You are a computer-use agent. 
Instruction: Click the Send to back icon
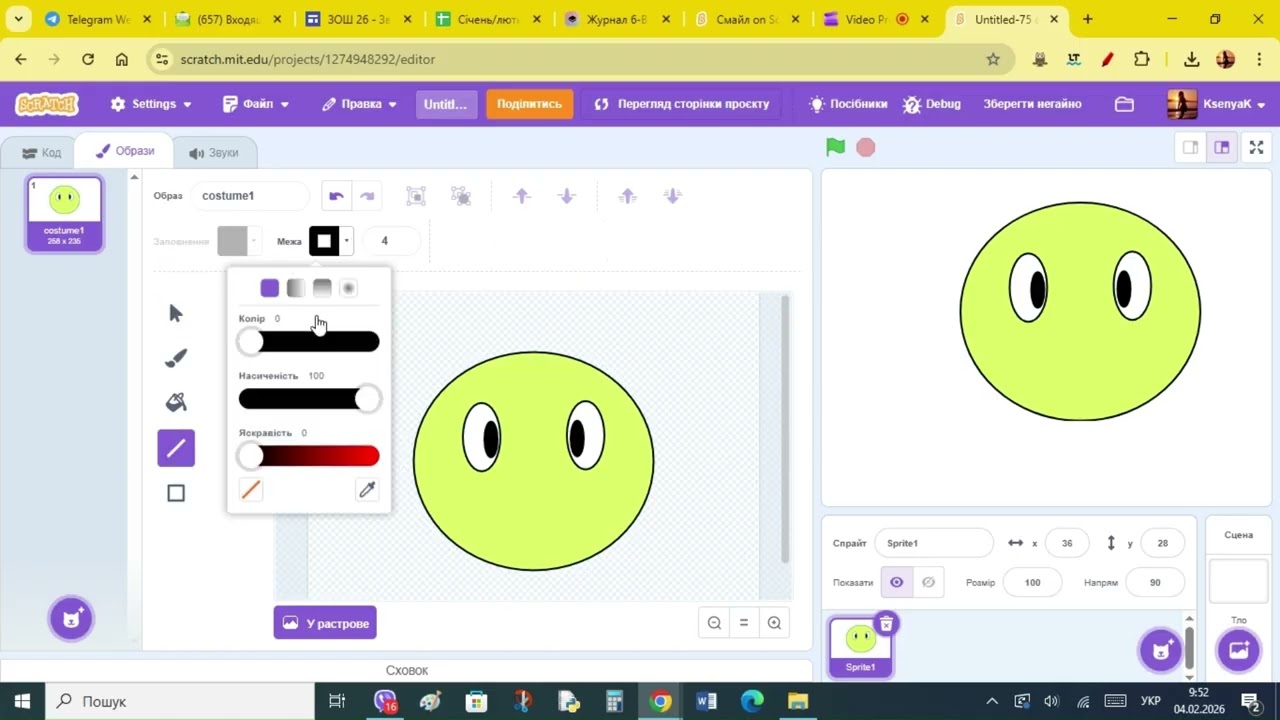(672, 196)
